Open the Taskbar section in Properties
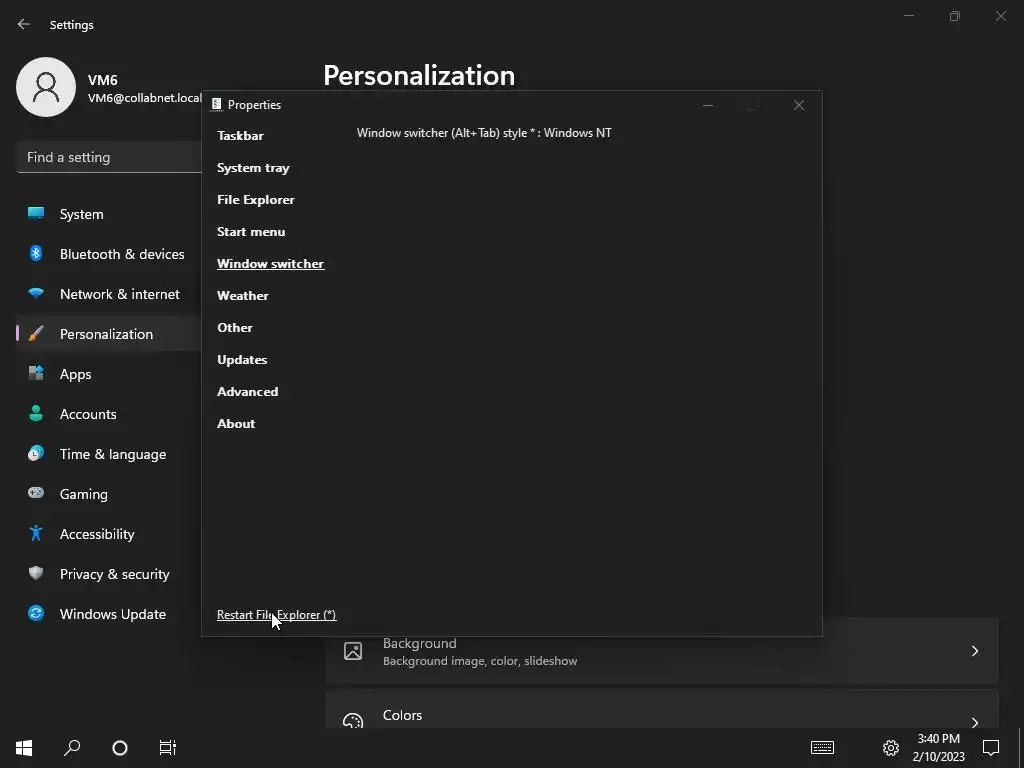 (240, 136)
